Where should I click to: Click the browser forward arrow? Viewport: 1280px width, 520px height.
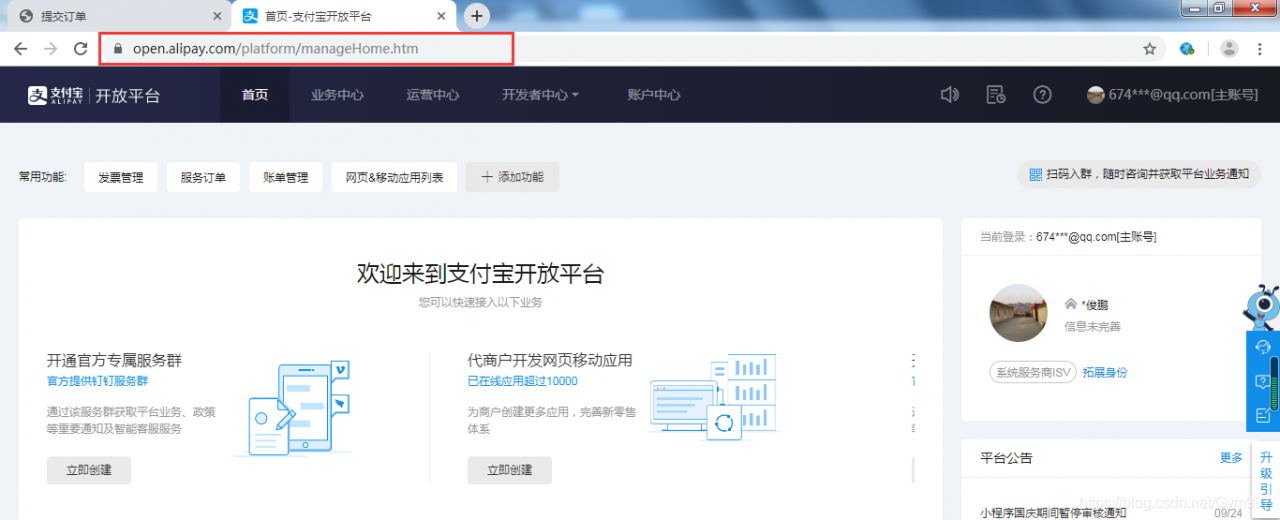click(50, 48)
